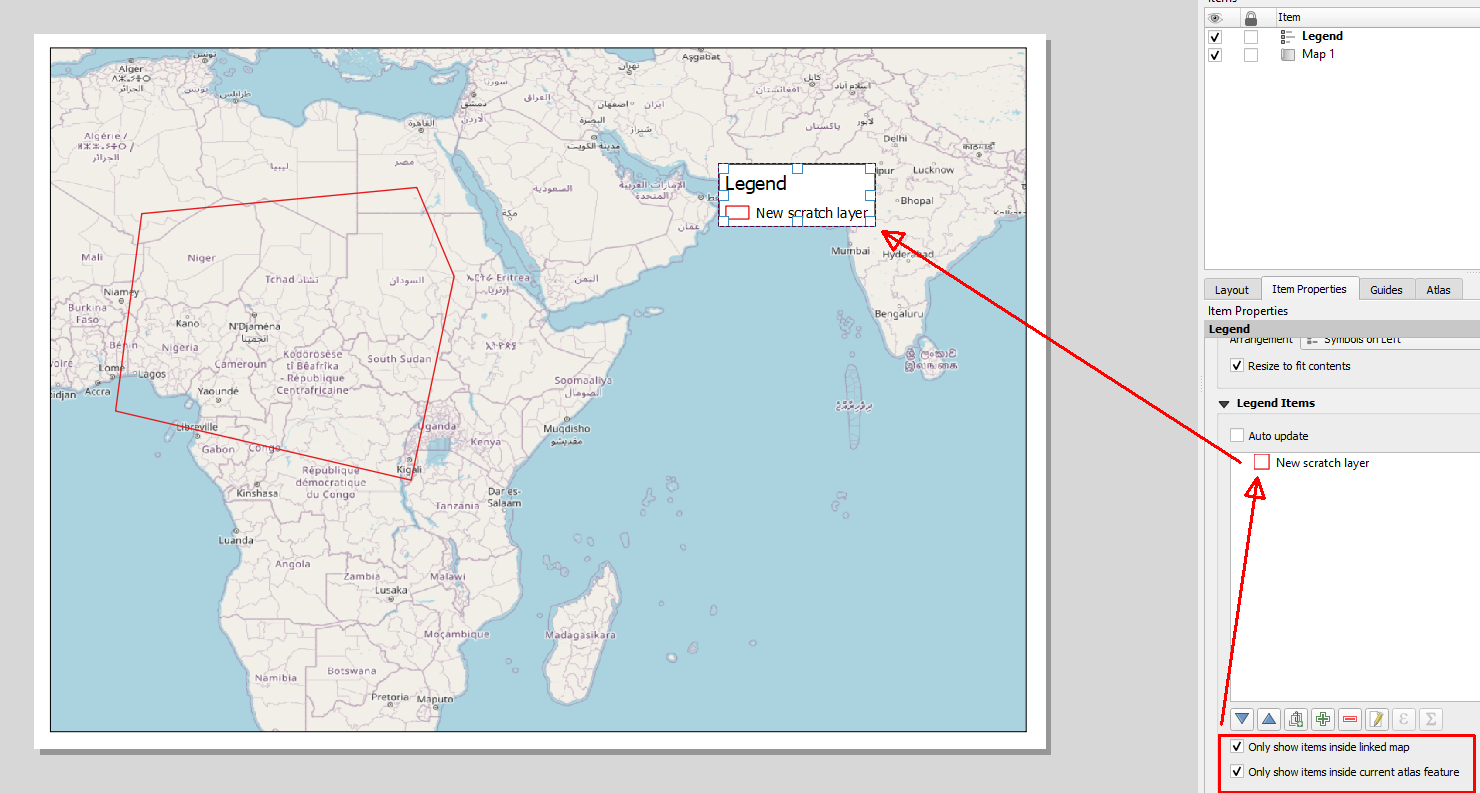Screen dimensions: 1480x793
Task: Uncheck Only show items inside linked map
Action: click(1238, 746)
